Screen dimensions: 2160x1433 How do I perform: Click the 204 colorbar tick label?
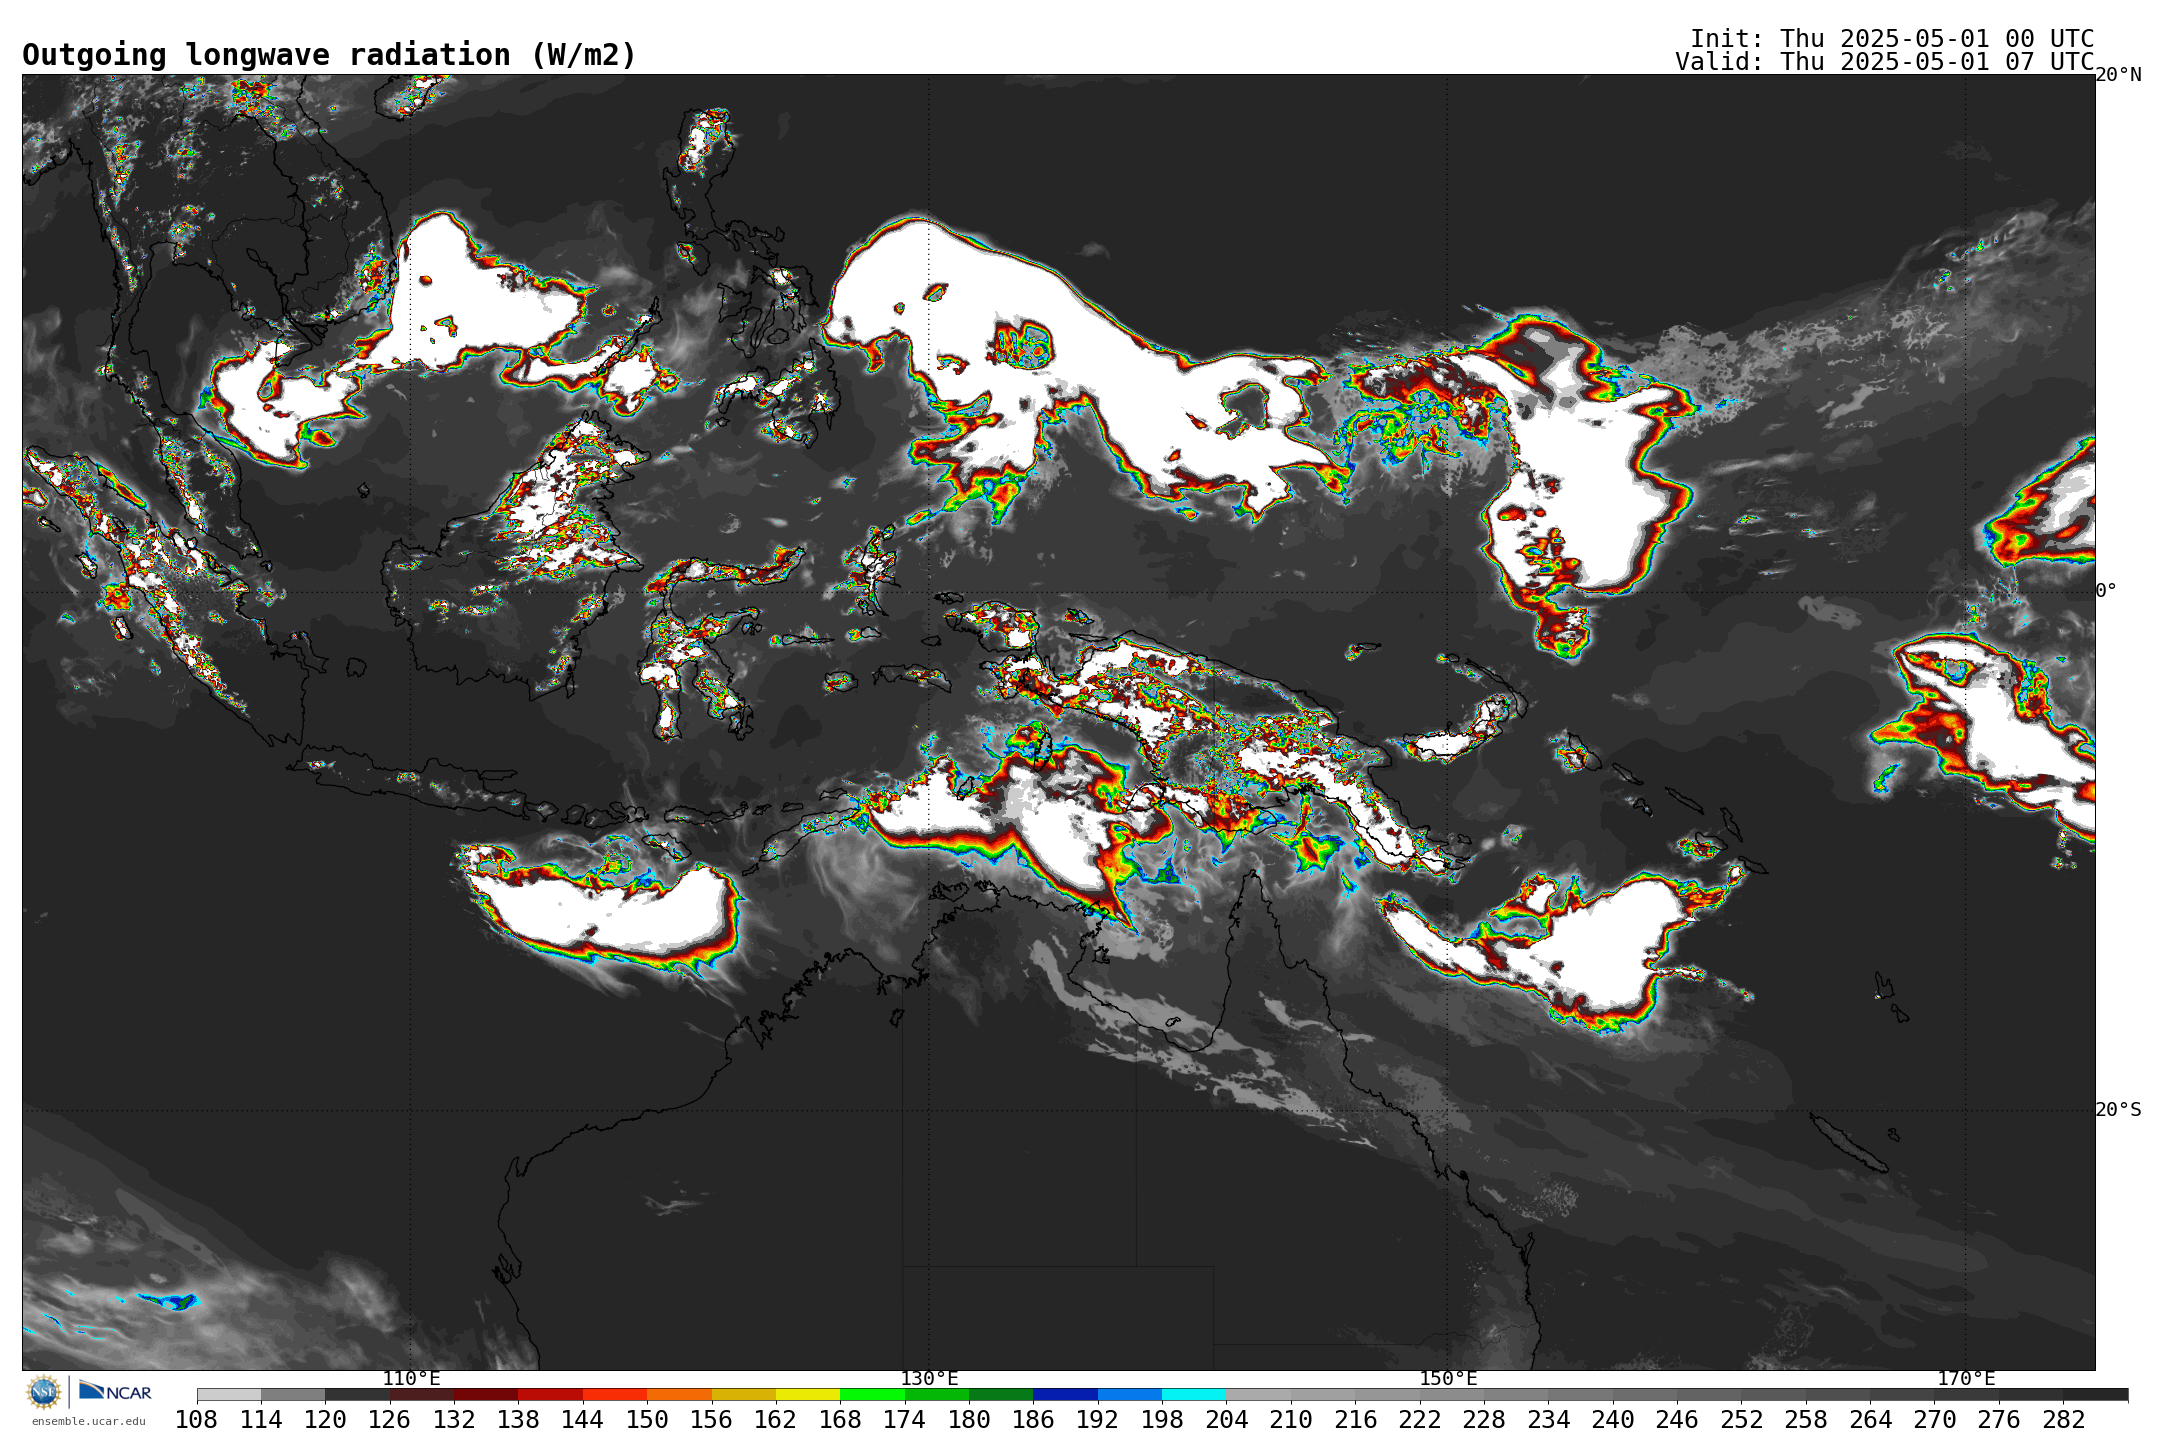click(x=1226, y=1419)
